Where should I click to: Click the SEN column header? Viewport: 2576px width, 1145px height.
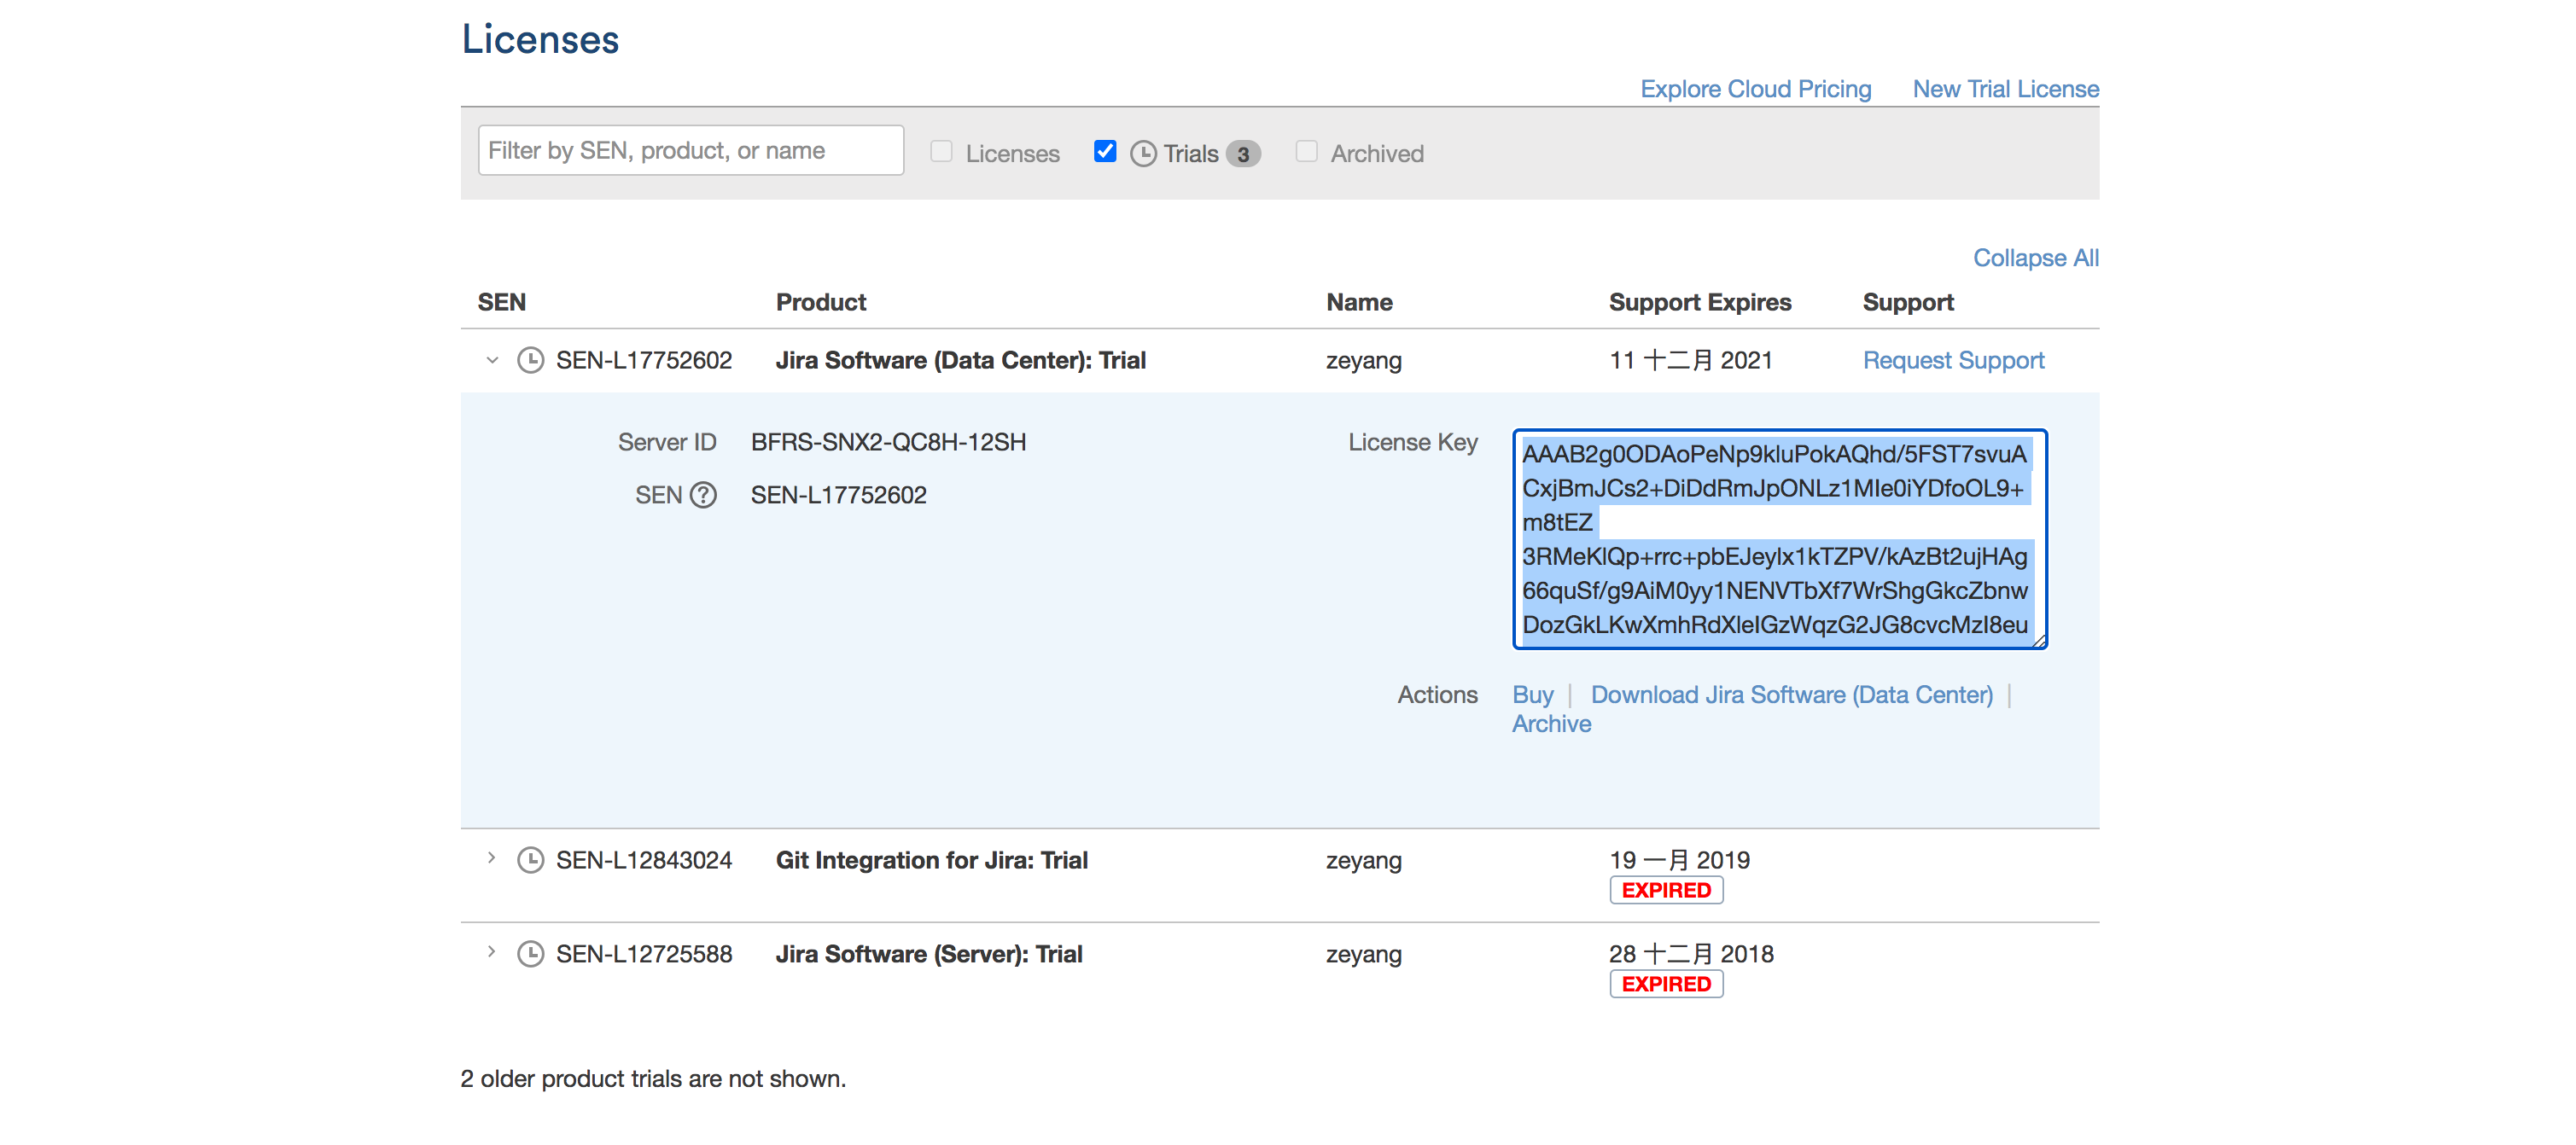501,302
